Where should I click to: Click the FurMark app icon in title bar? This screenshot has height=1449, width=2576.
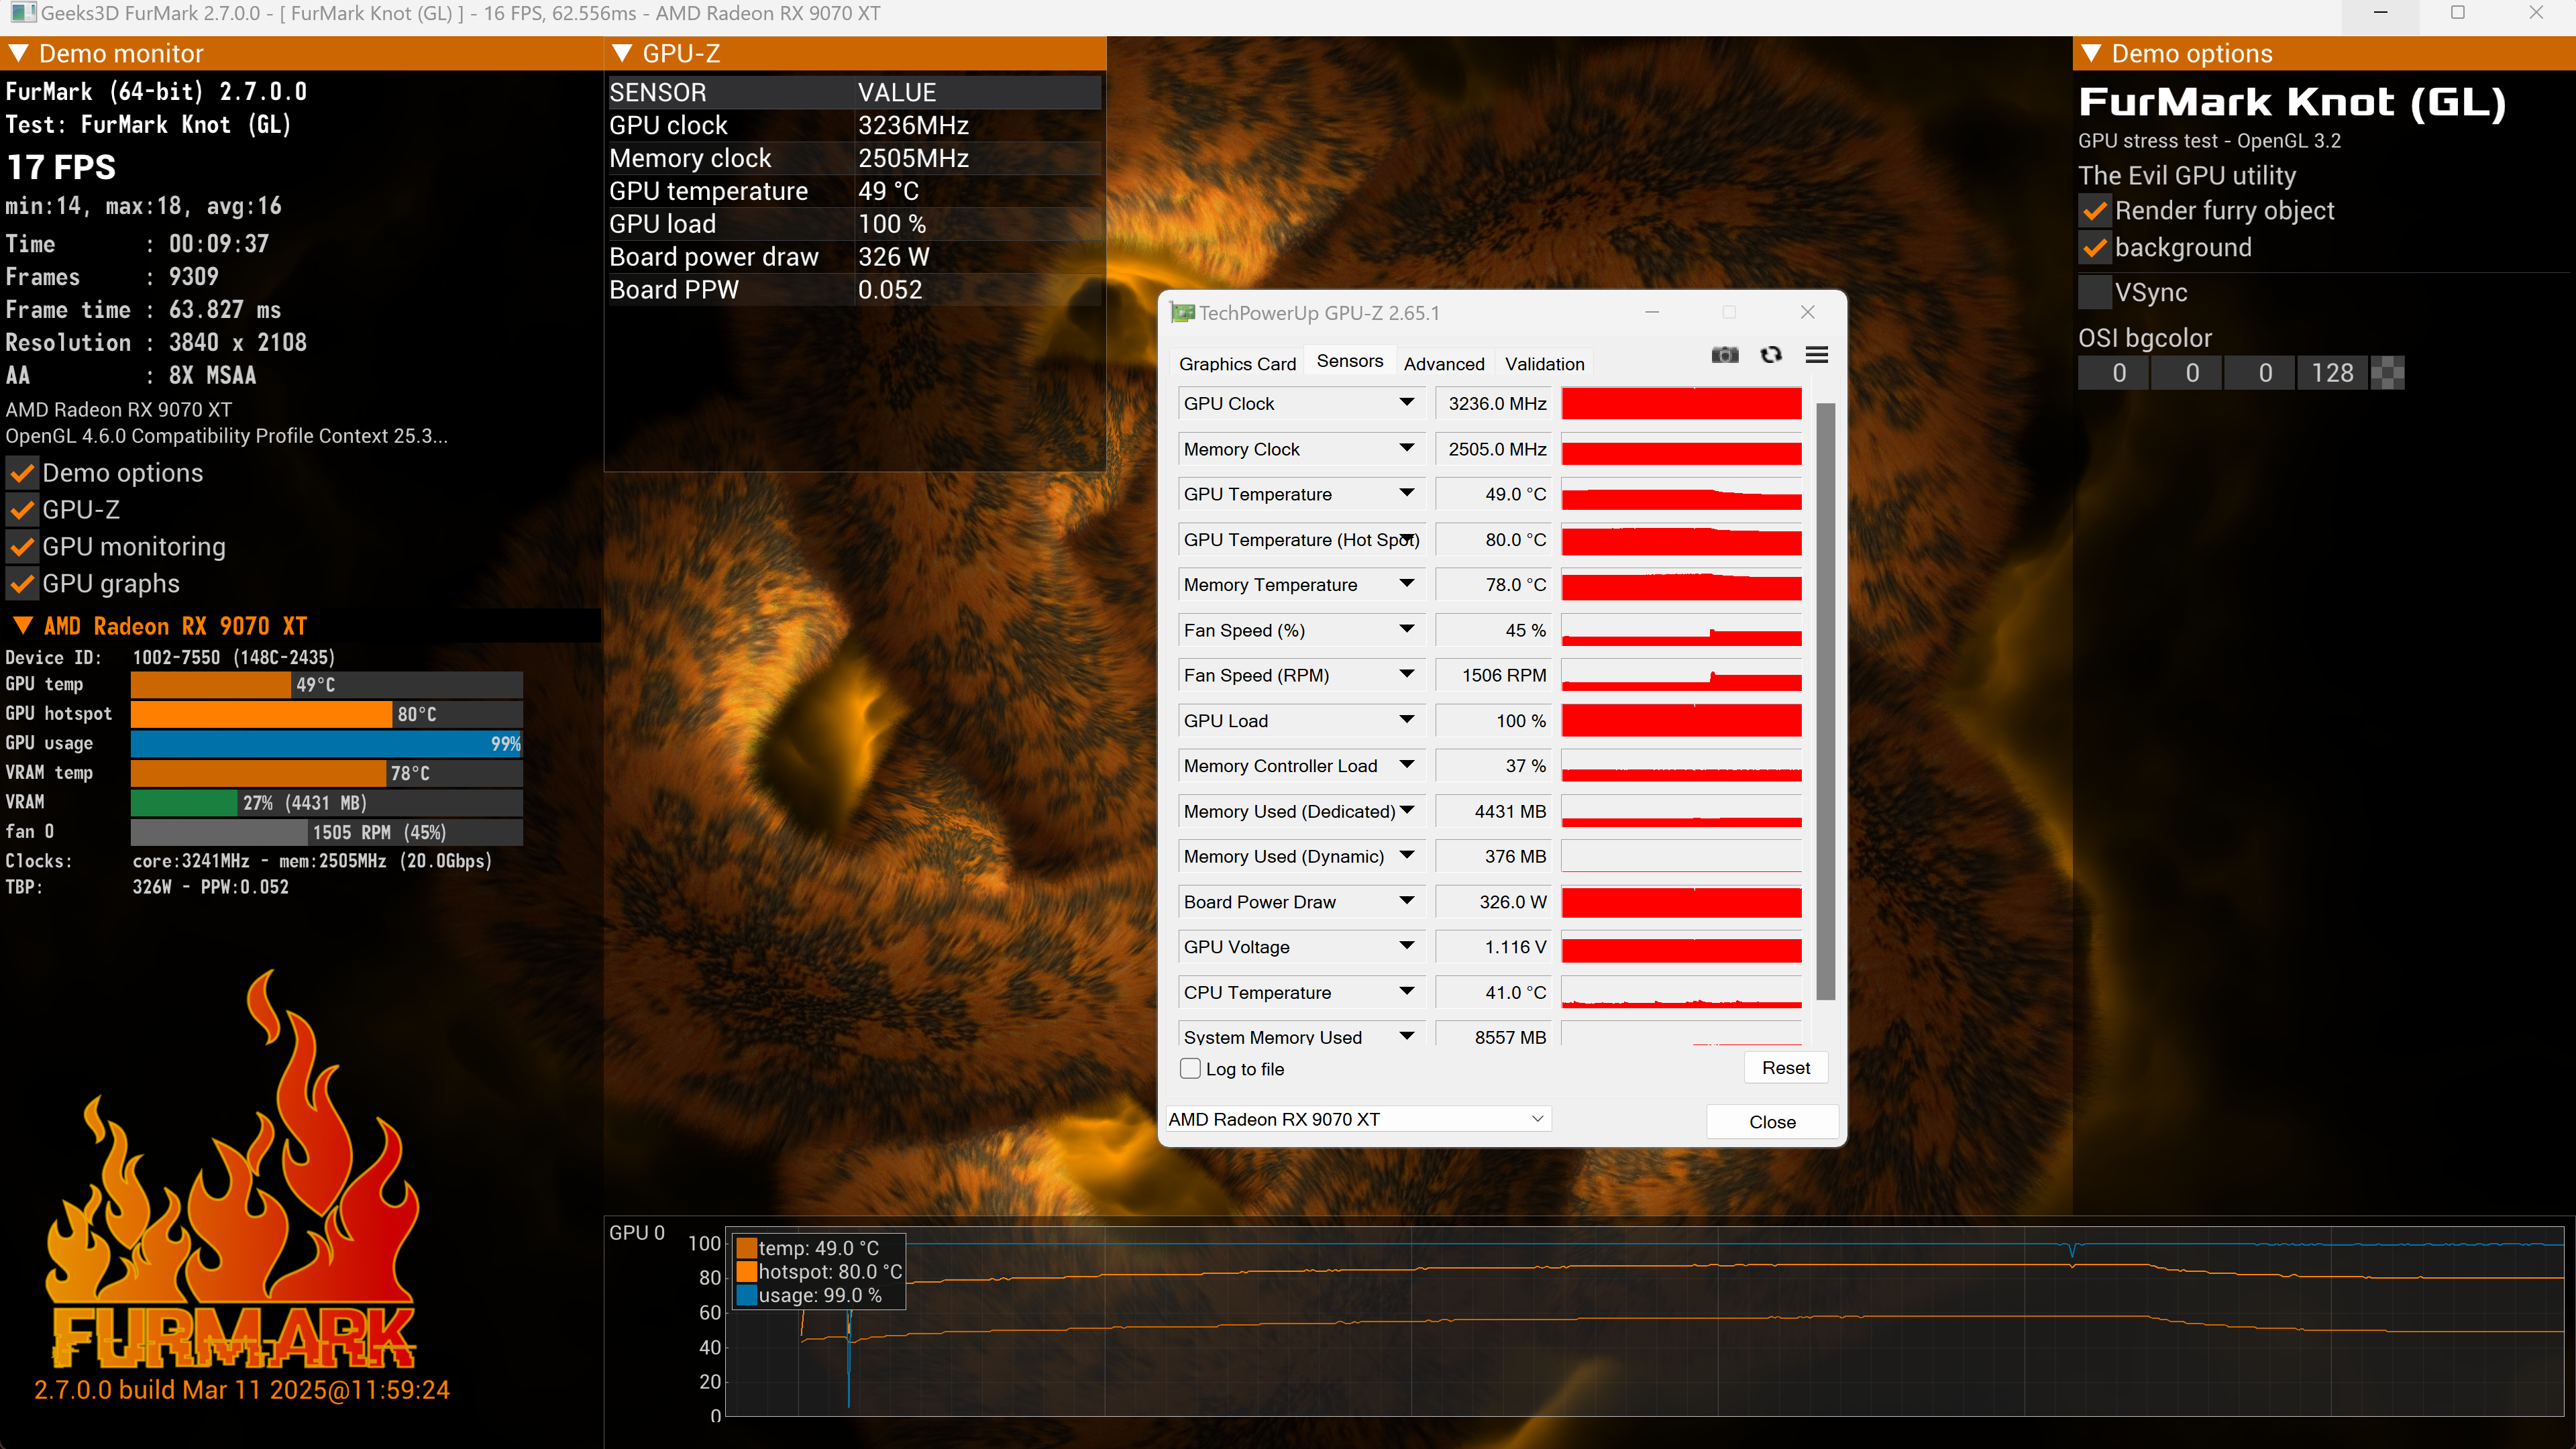22,13
